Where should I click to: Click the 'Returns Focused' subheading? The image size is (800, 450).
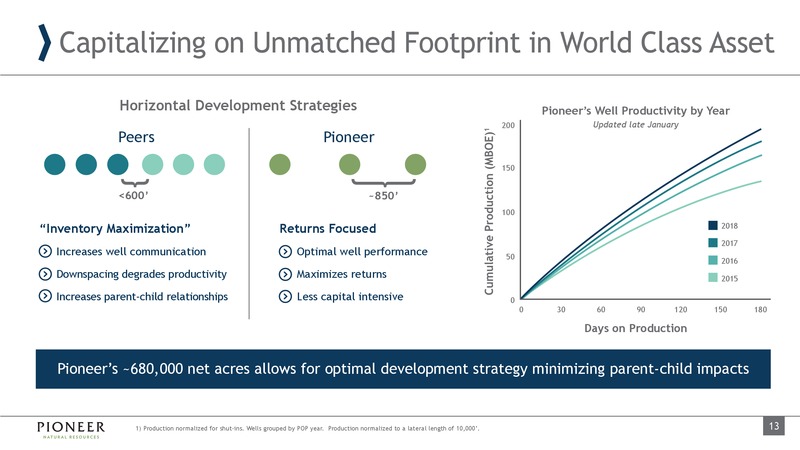pos(328,228)
